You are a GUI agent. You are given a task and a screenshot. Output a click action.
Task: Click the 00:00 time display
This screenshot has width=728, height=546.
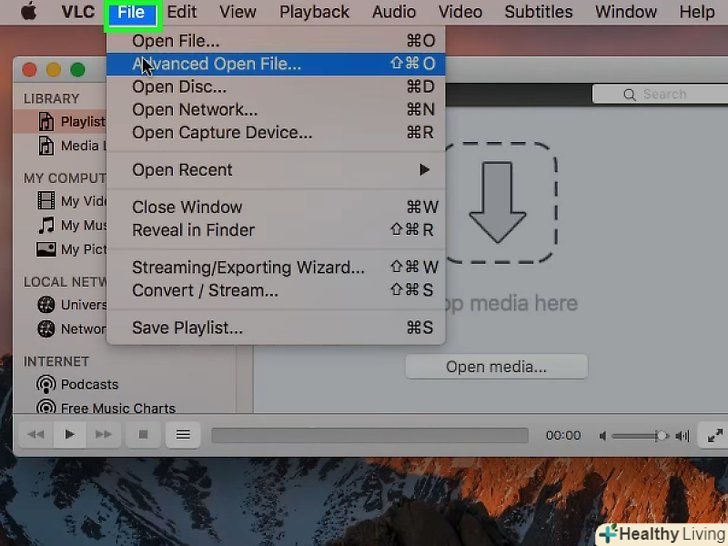click(563, 436)
